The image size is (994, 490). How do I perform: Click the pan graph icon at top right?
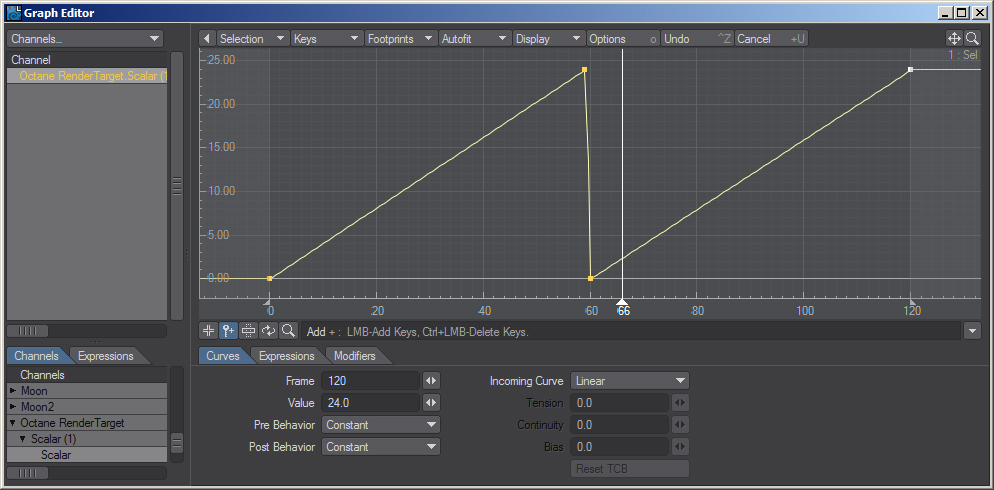coord(953,39)
